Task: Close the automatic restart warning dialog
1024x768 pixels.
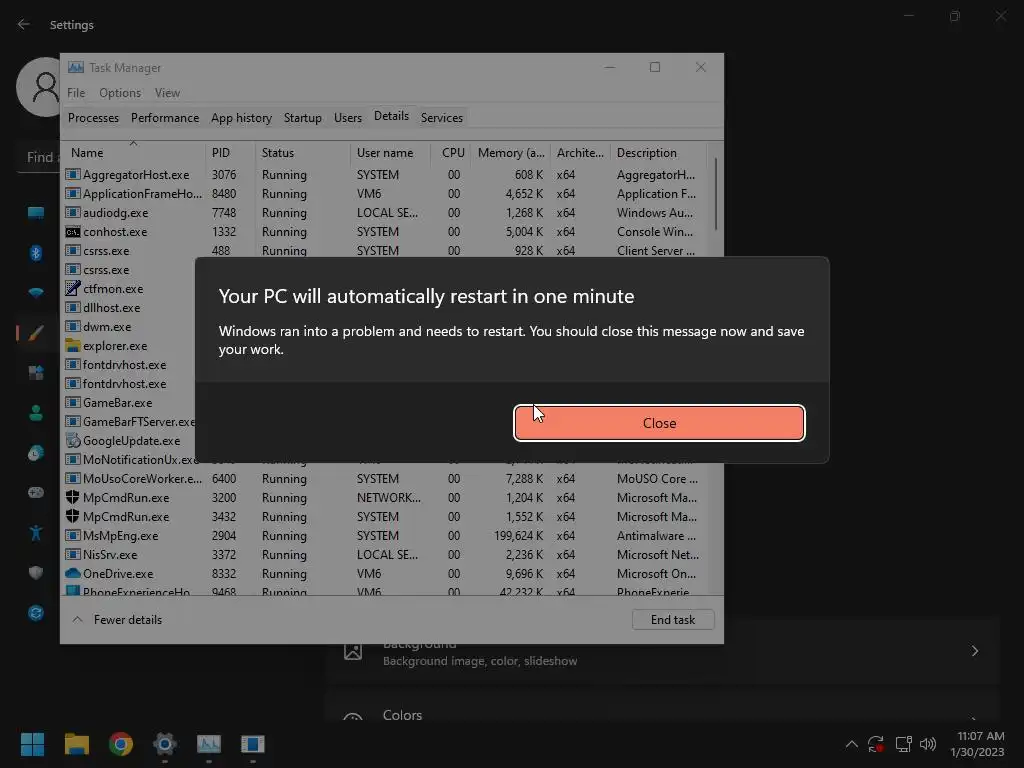Action: [659, 423]
